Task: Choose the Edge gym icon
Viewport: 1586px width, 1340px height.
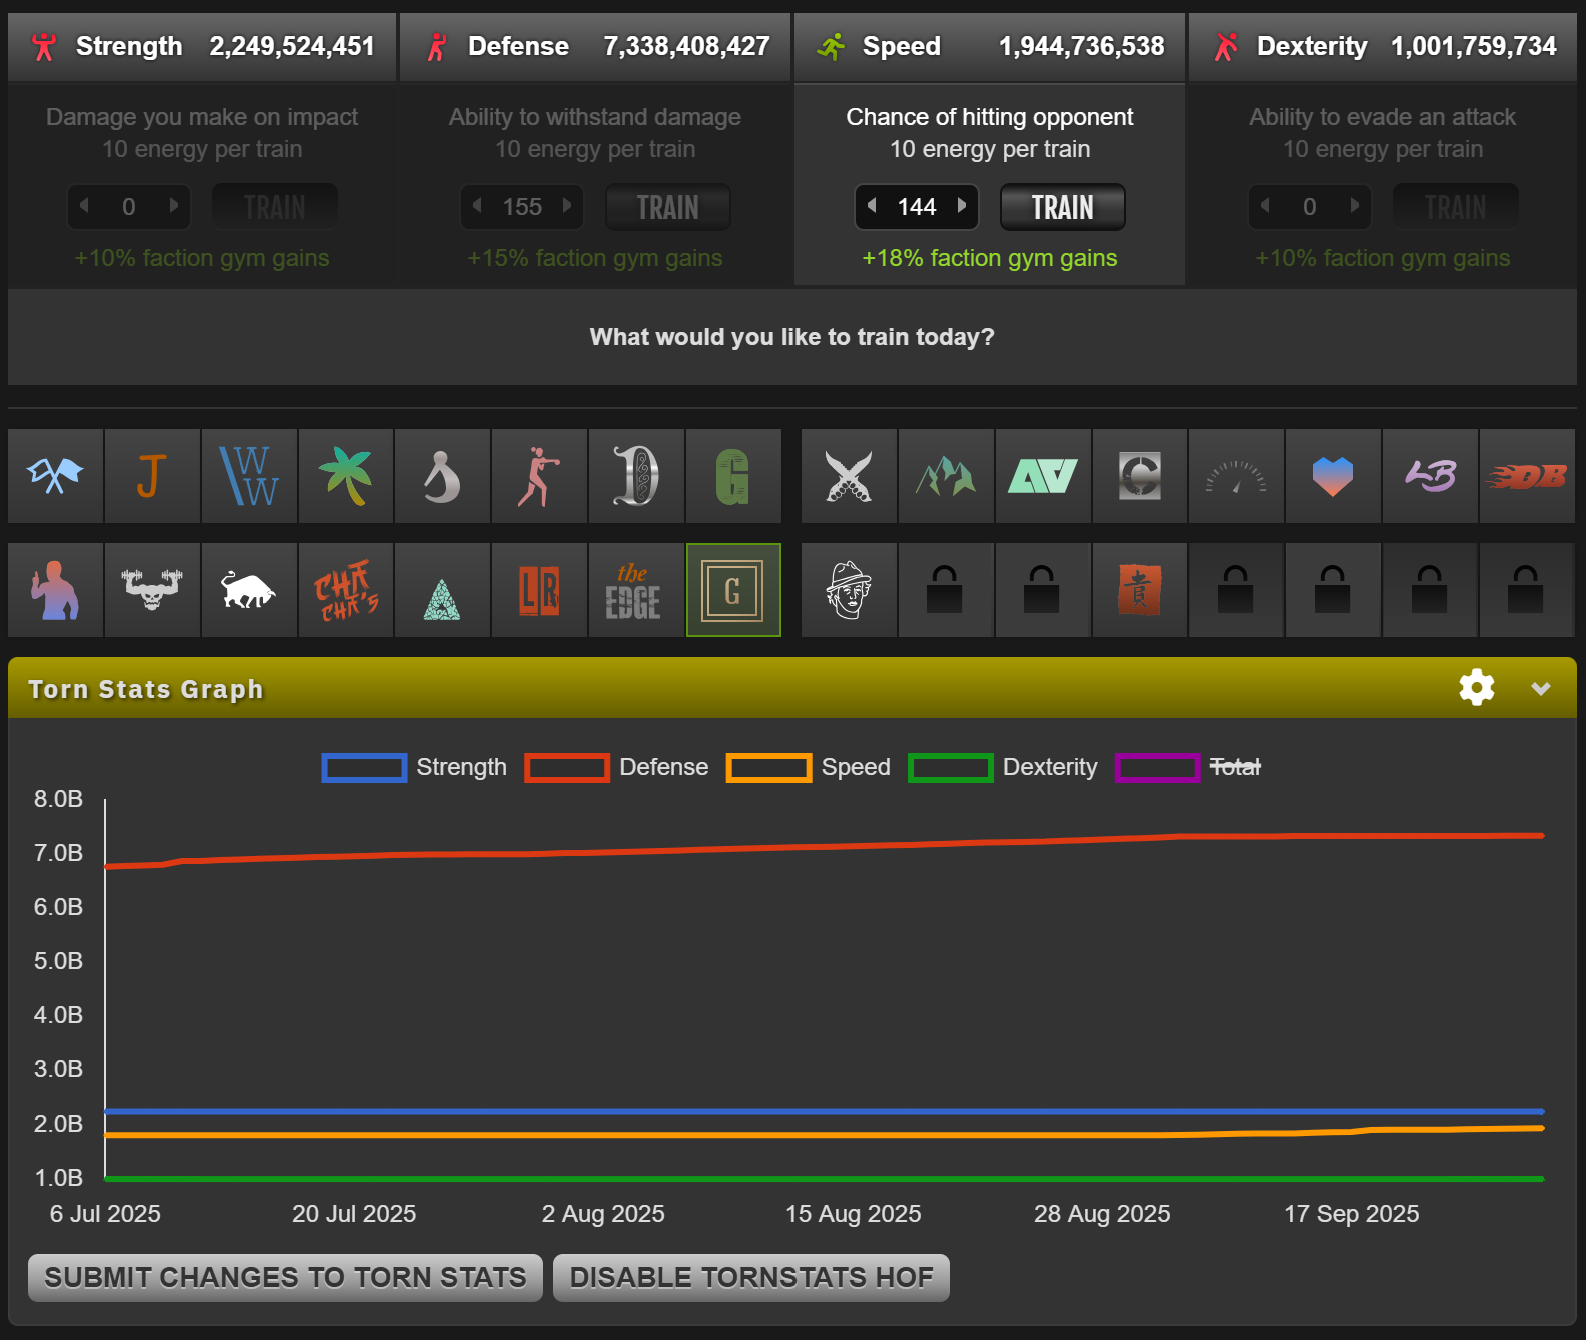Action: coord(636,590)
